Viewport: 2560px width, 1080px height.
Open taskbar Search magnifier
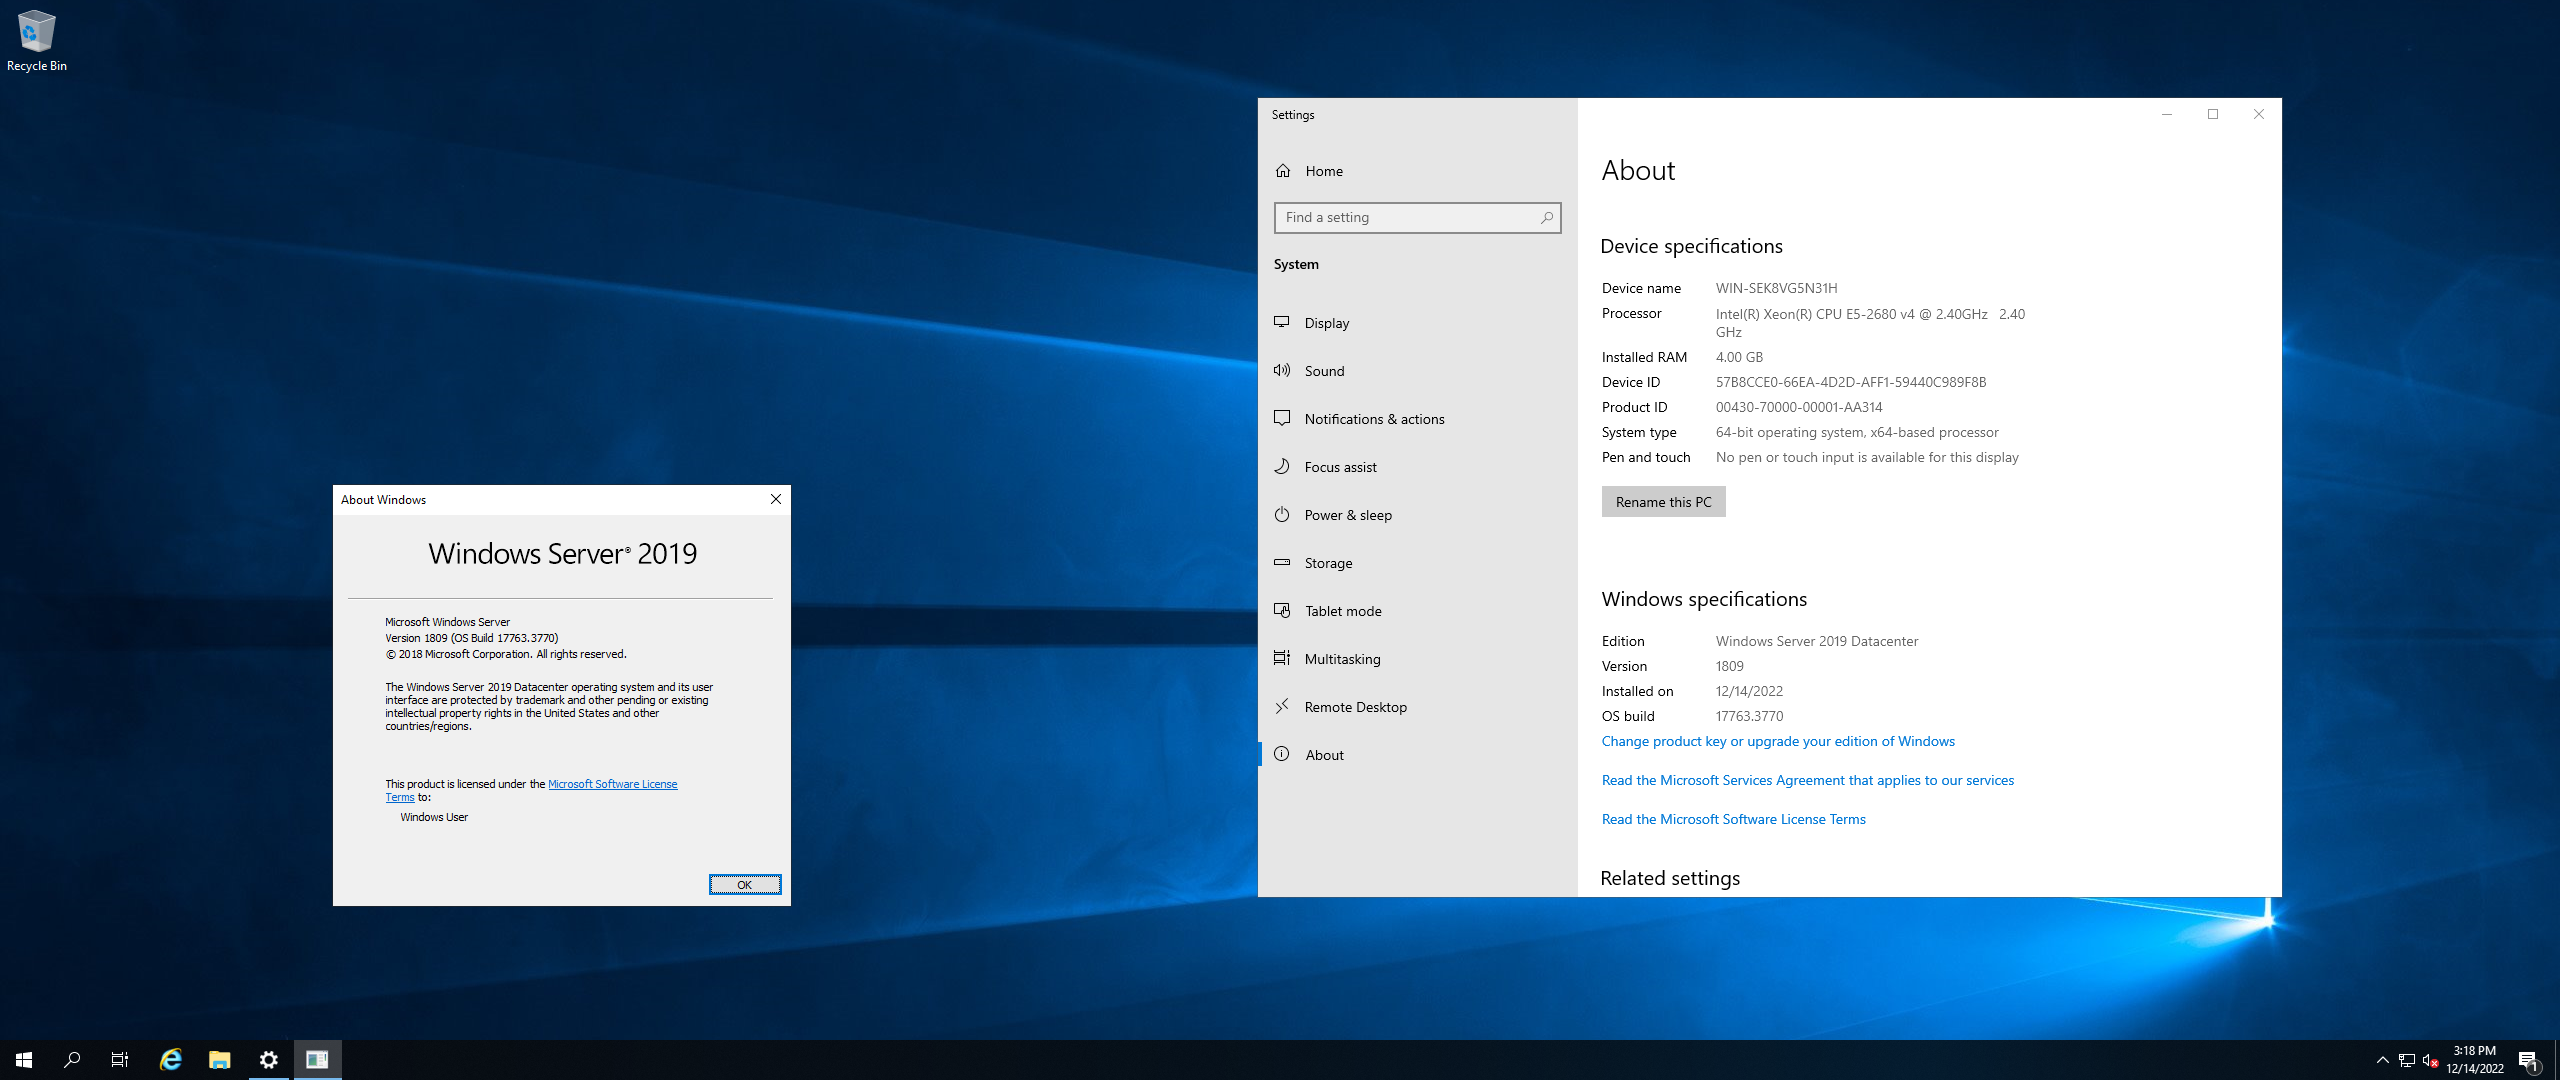tap(72, 1060)
